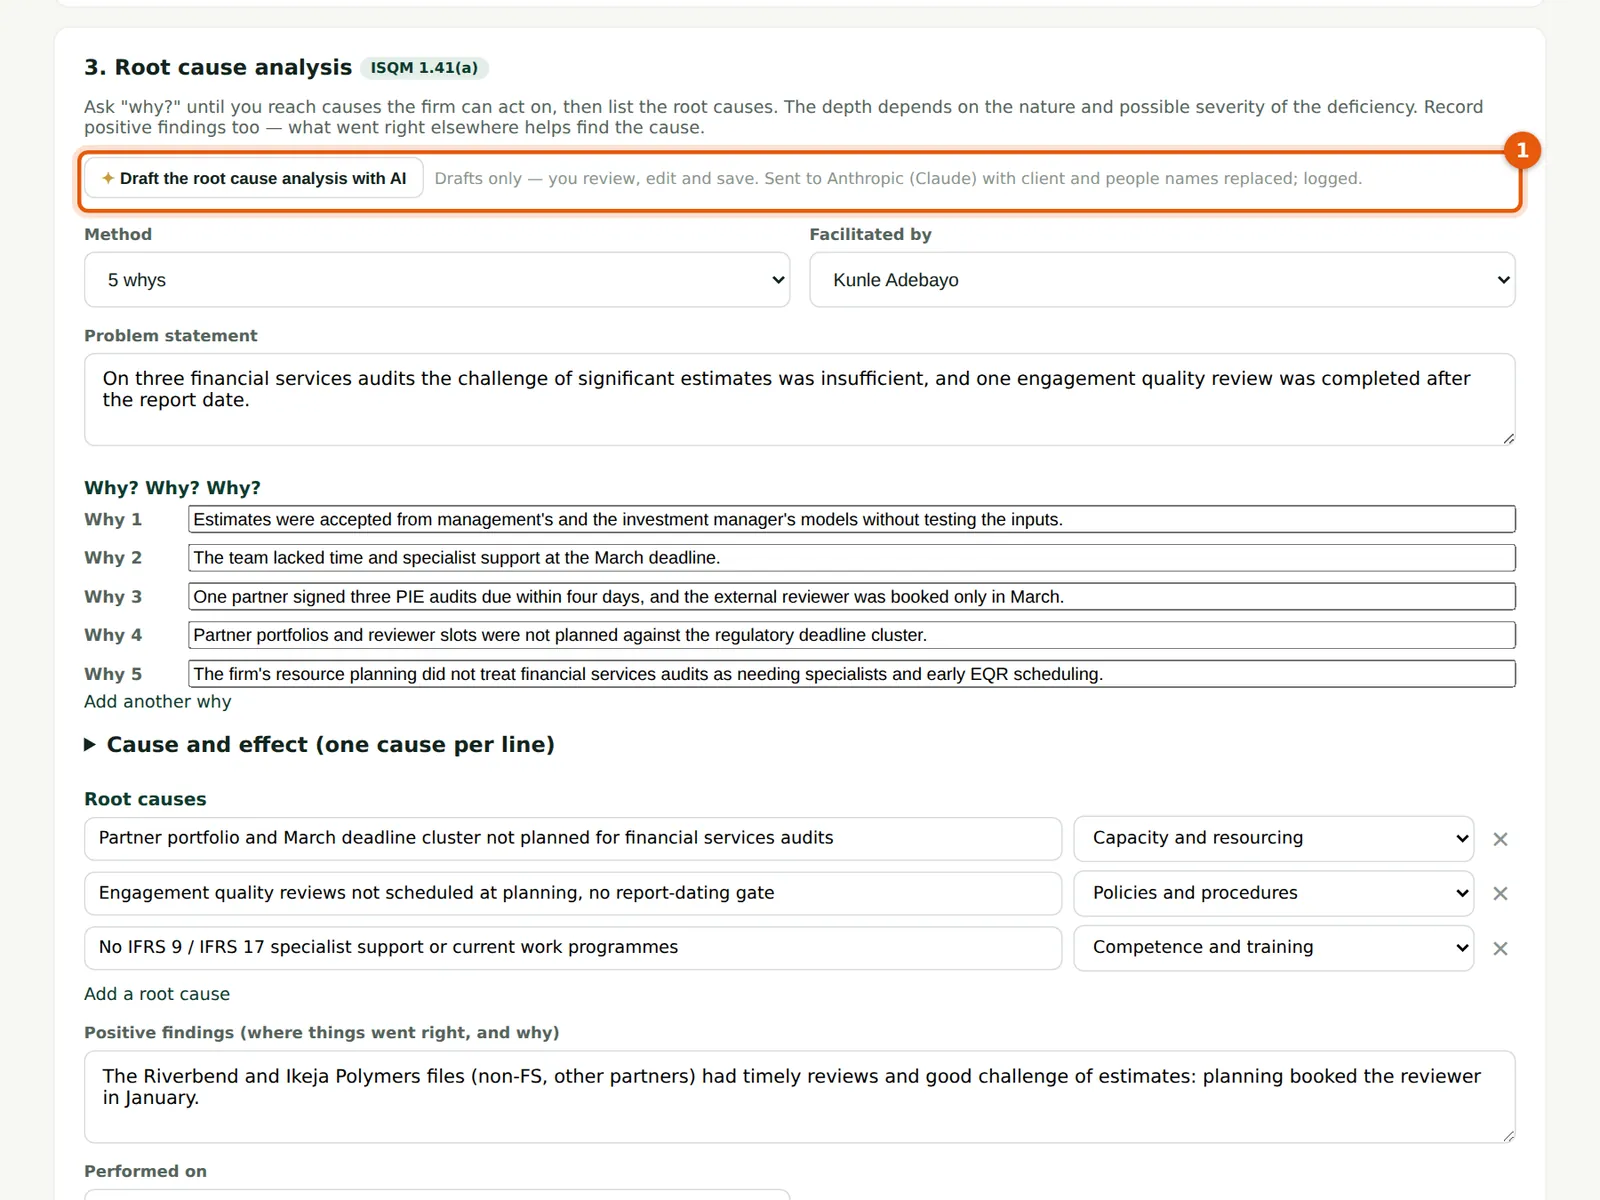Image resolution: width=1600 pixels, height=1200 pixels.
Task: Click the ISQM 1.41(a) reference badge
Action: (424, 68)
